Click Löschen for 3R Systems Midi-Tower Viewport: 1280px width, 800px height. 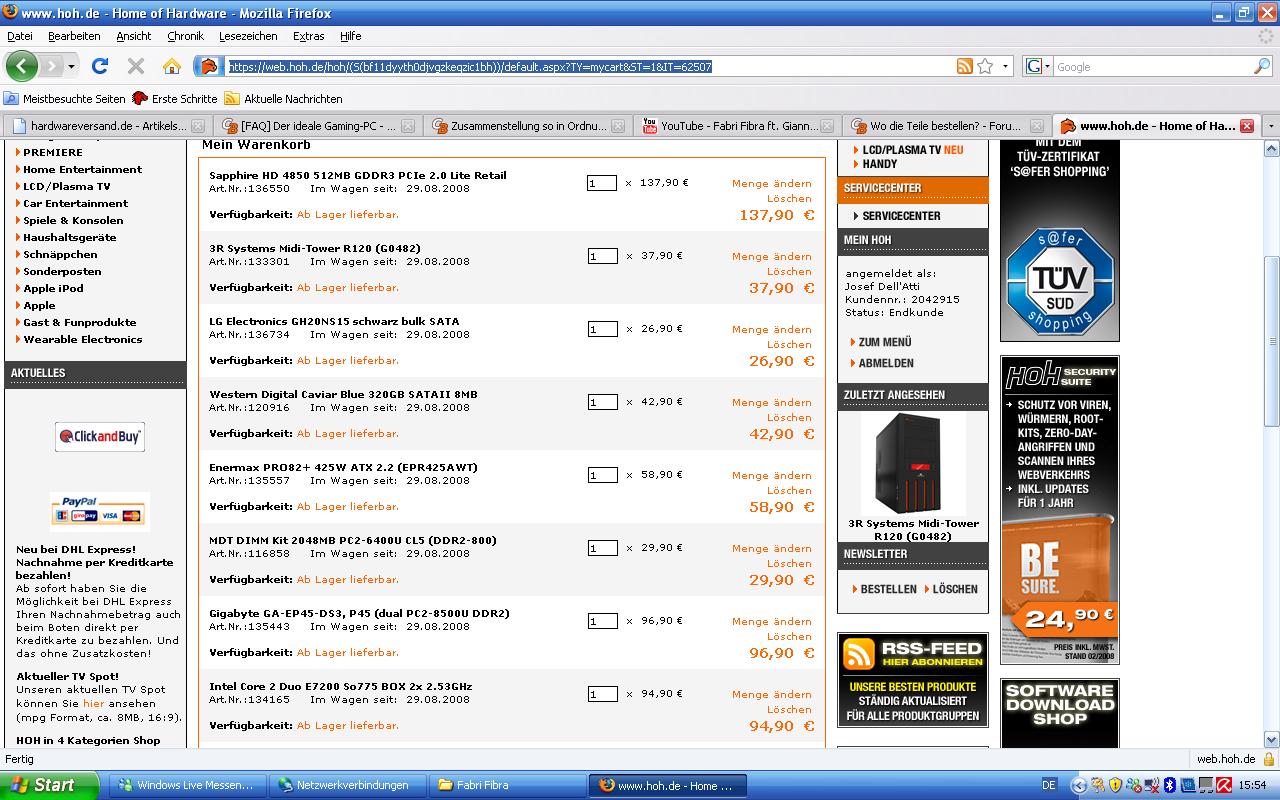coord(790,271)
